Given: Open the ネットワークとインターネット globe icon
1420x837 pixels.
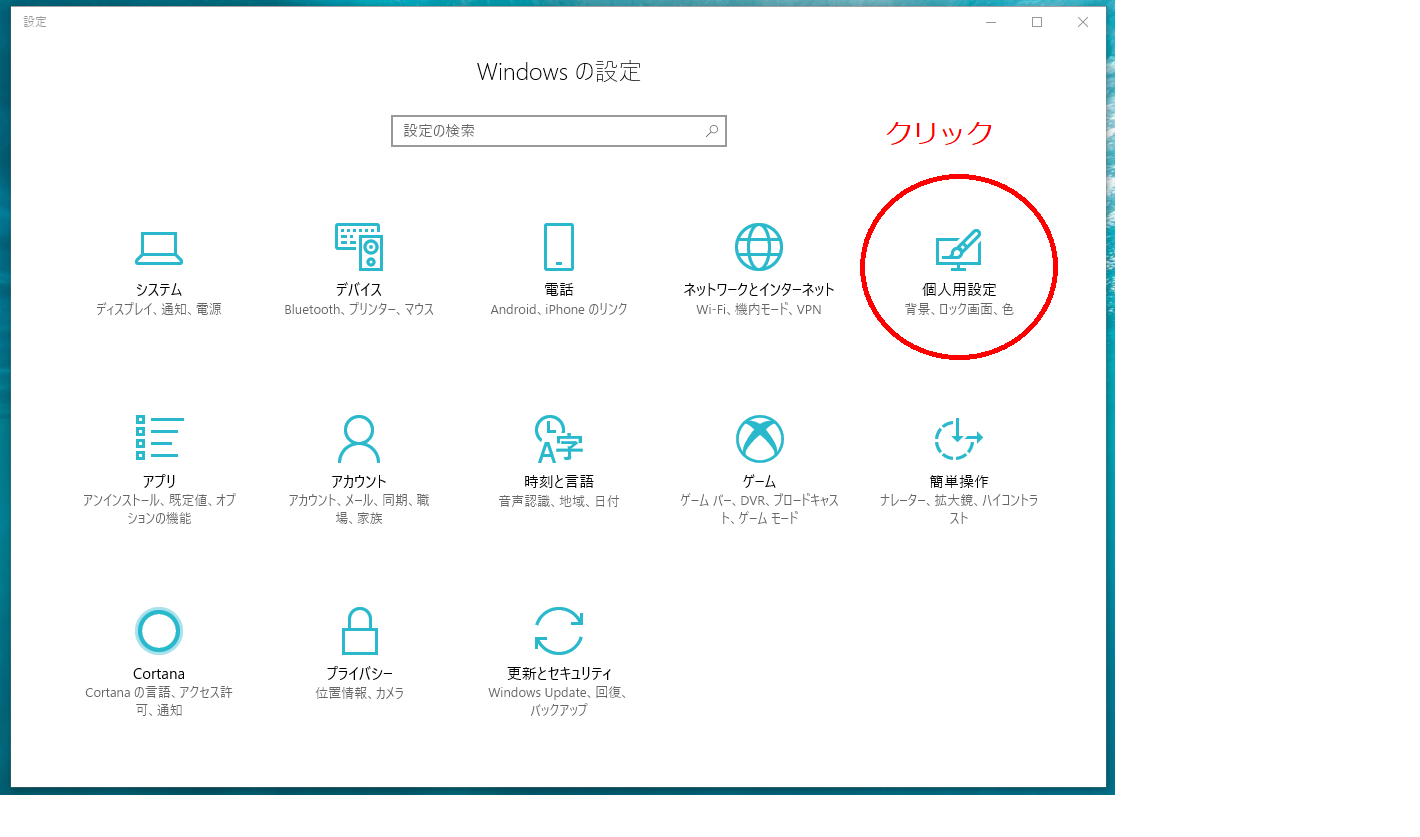Looking at the screenshot, I should coord(759,247).
